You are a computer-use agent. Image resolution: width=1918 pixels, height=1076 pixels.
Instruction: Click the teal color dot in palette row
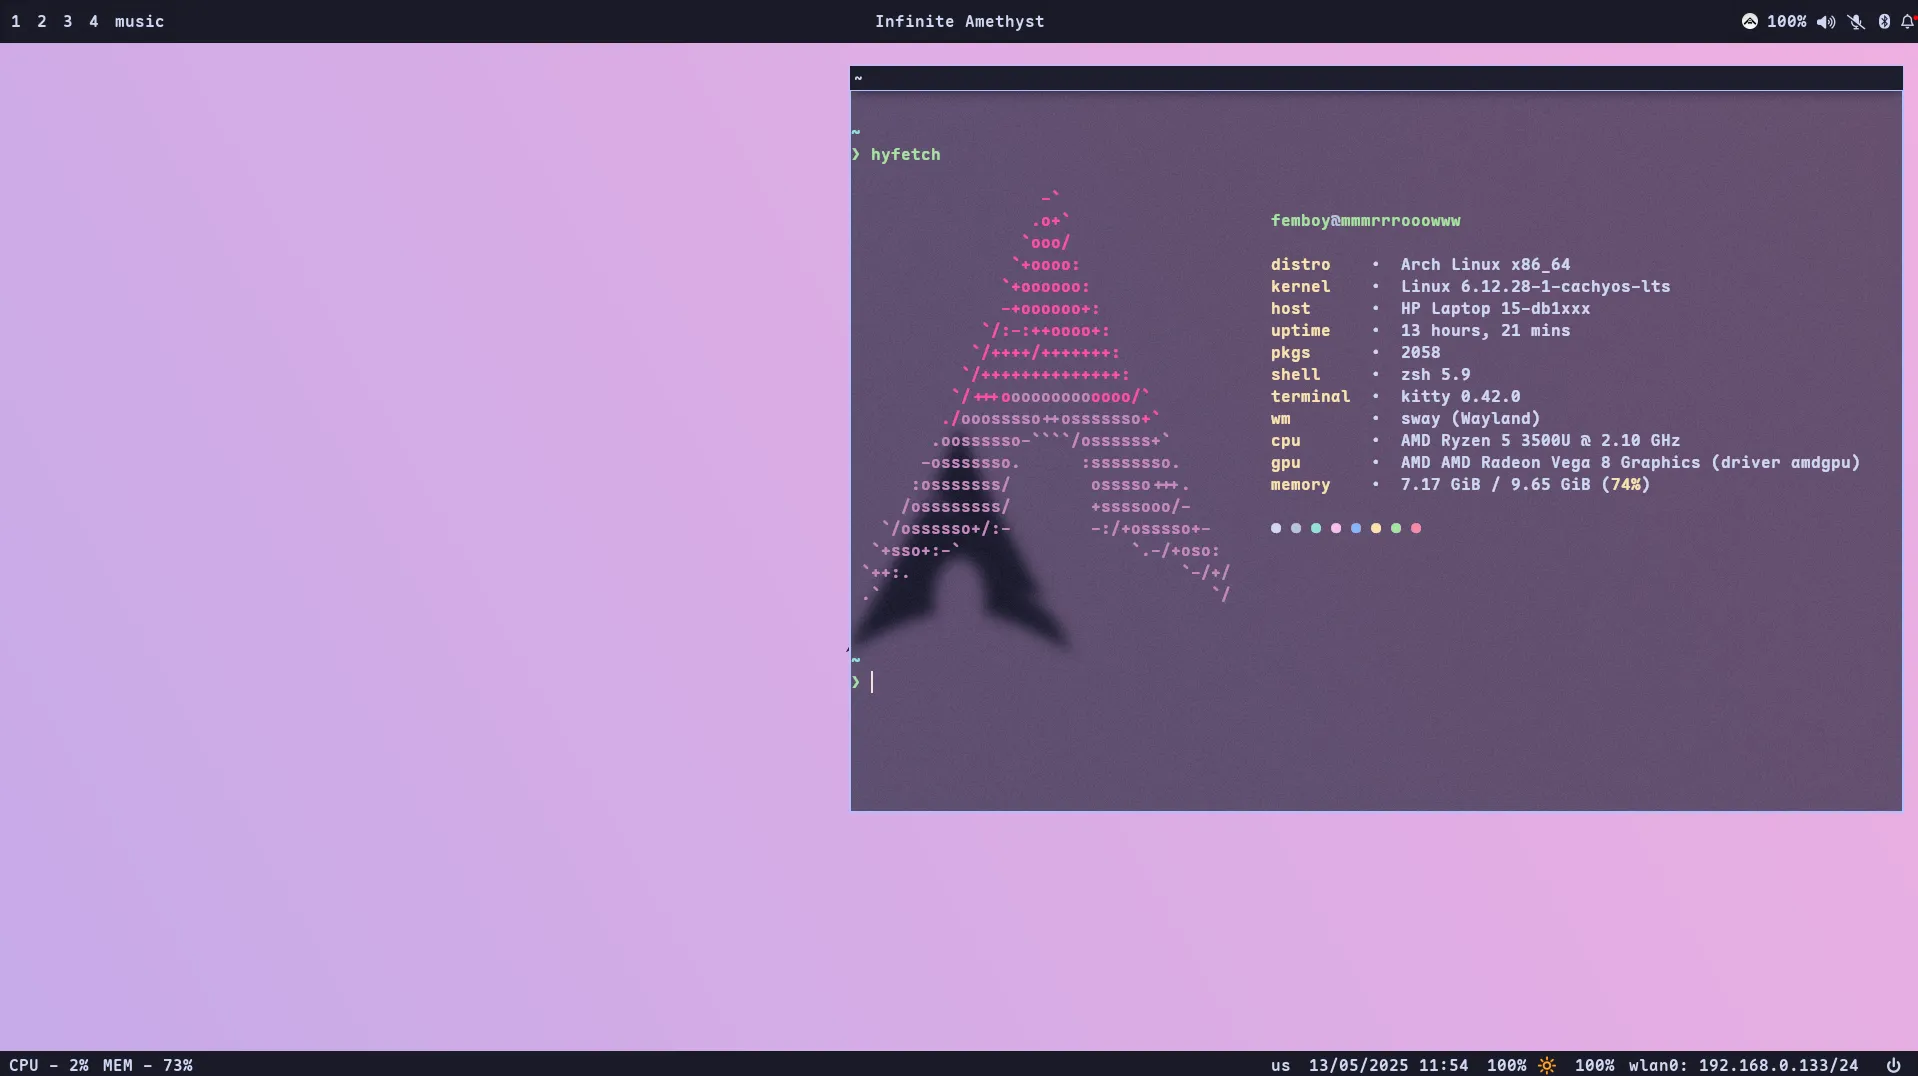[x=1316, y=528]
